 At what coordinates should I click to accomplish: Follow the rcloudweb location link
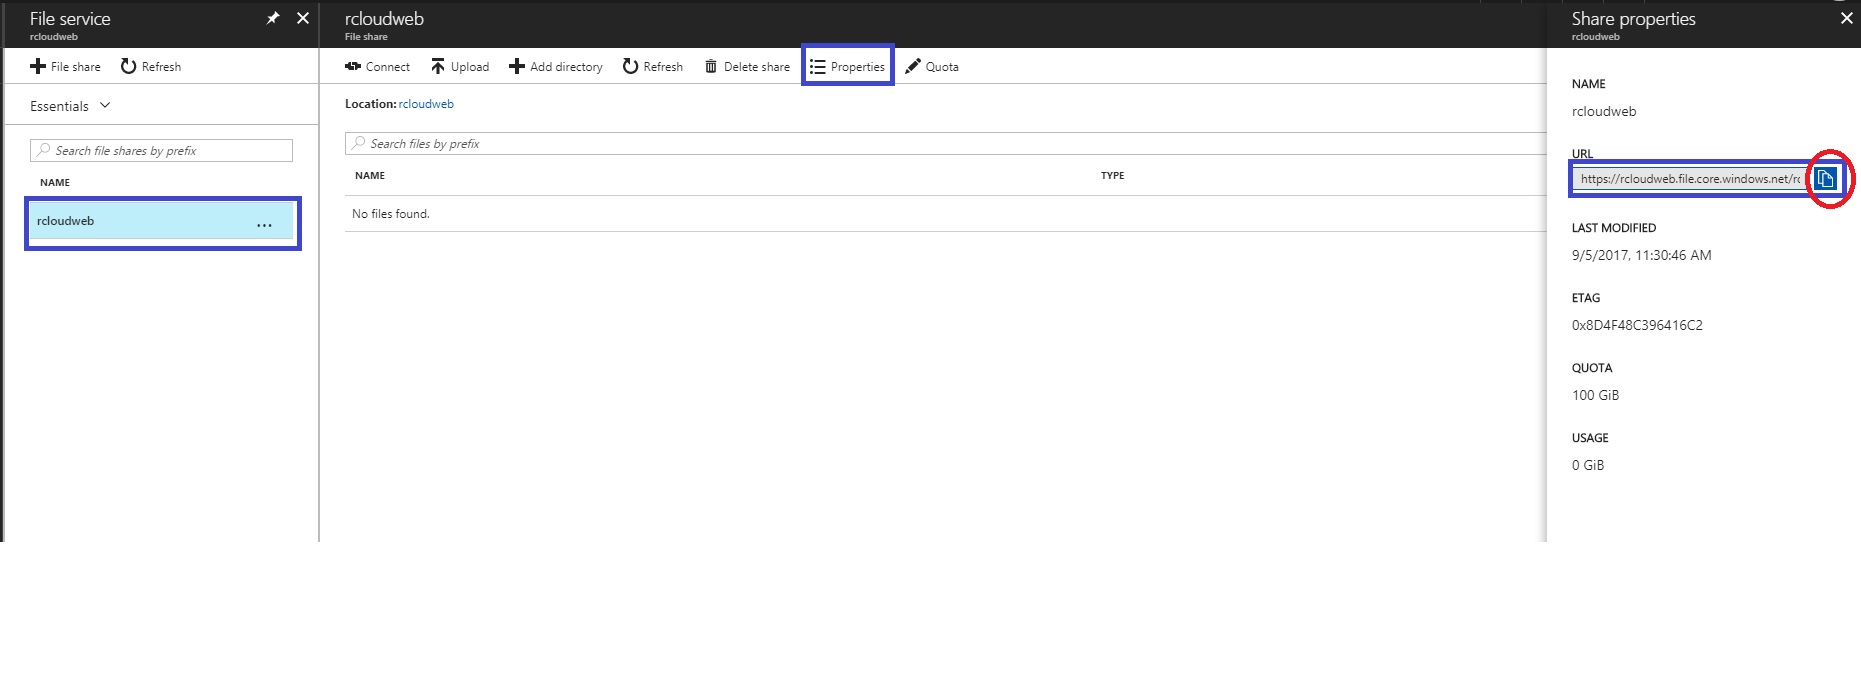pyautogui.click(x=426, y=104)
